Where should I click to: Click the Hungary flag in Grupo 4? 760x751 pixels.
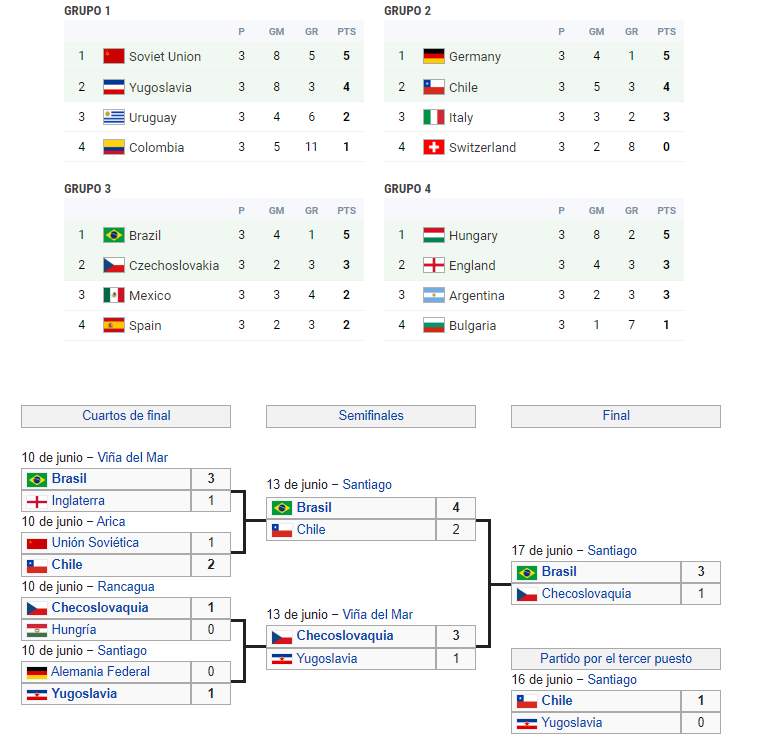(434, 235)
